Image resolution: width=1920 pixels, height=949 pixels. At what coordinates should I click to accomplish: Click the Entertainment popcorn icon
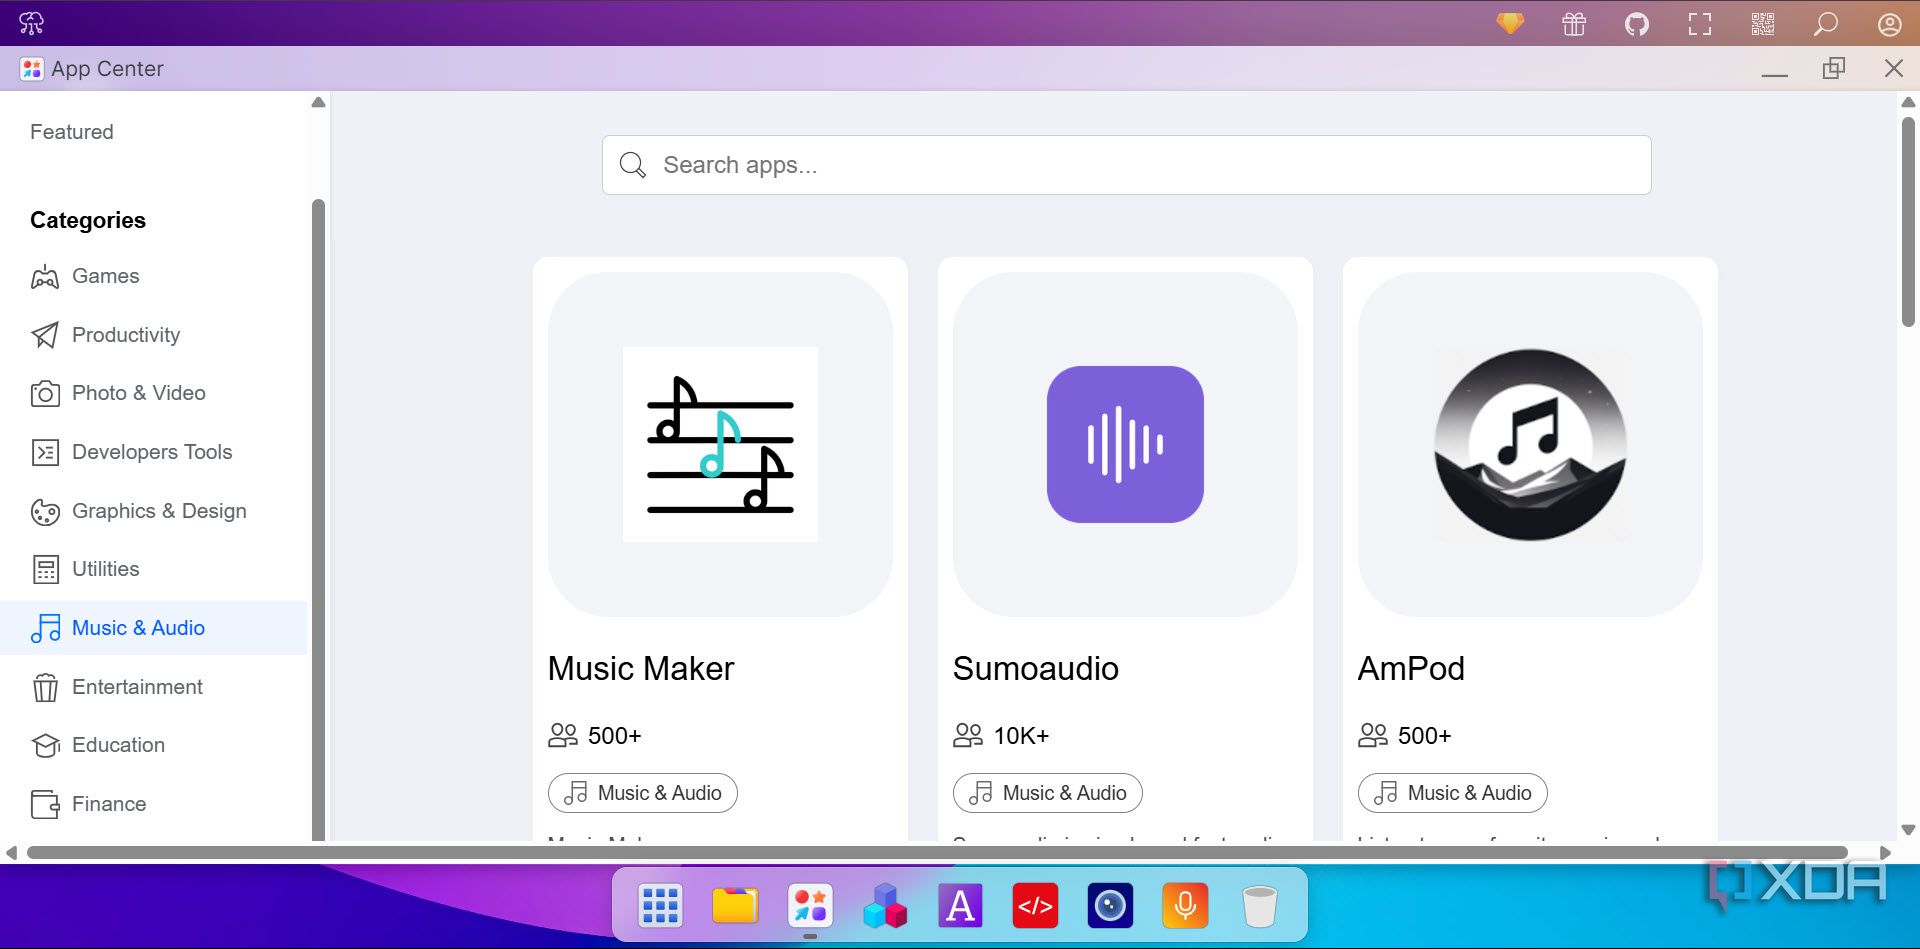(45, 687)
